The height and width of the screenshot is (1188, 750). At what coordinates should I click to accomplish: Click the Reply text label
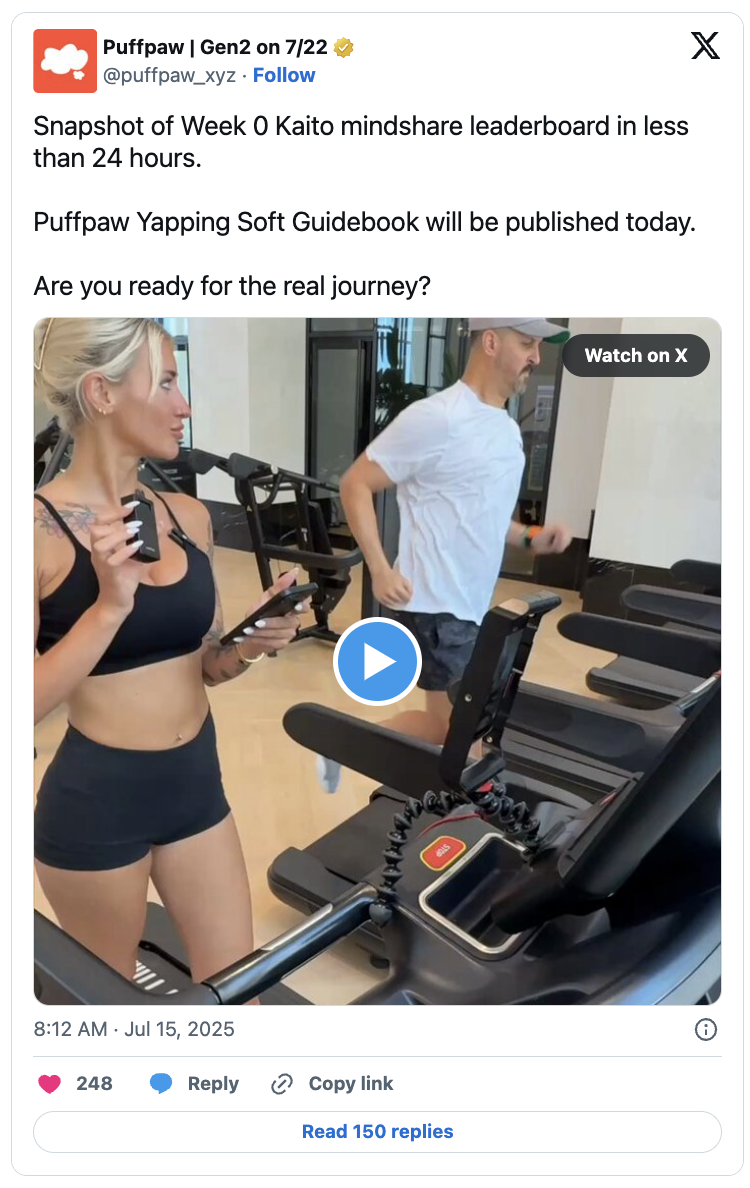(213, 1083)
